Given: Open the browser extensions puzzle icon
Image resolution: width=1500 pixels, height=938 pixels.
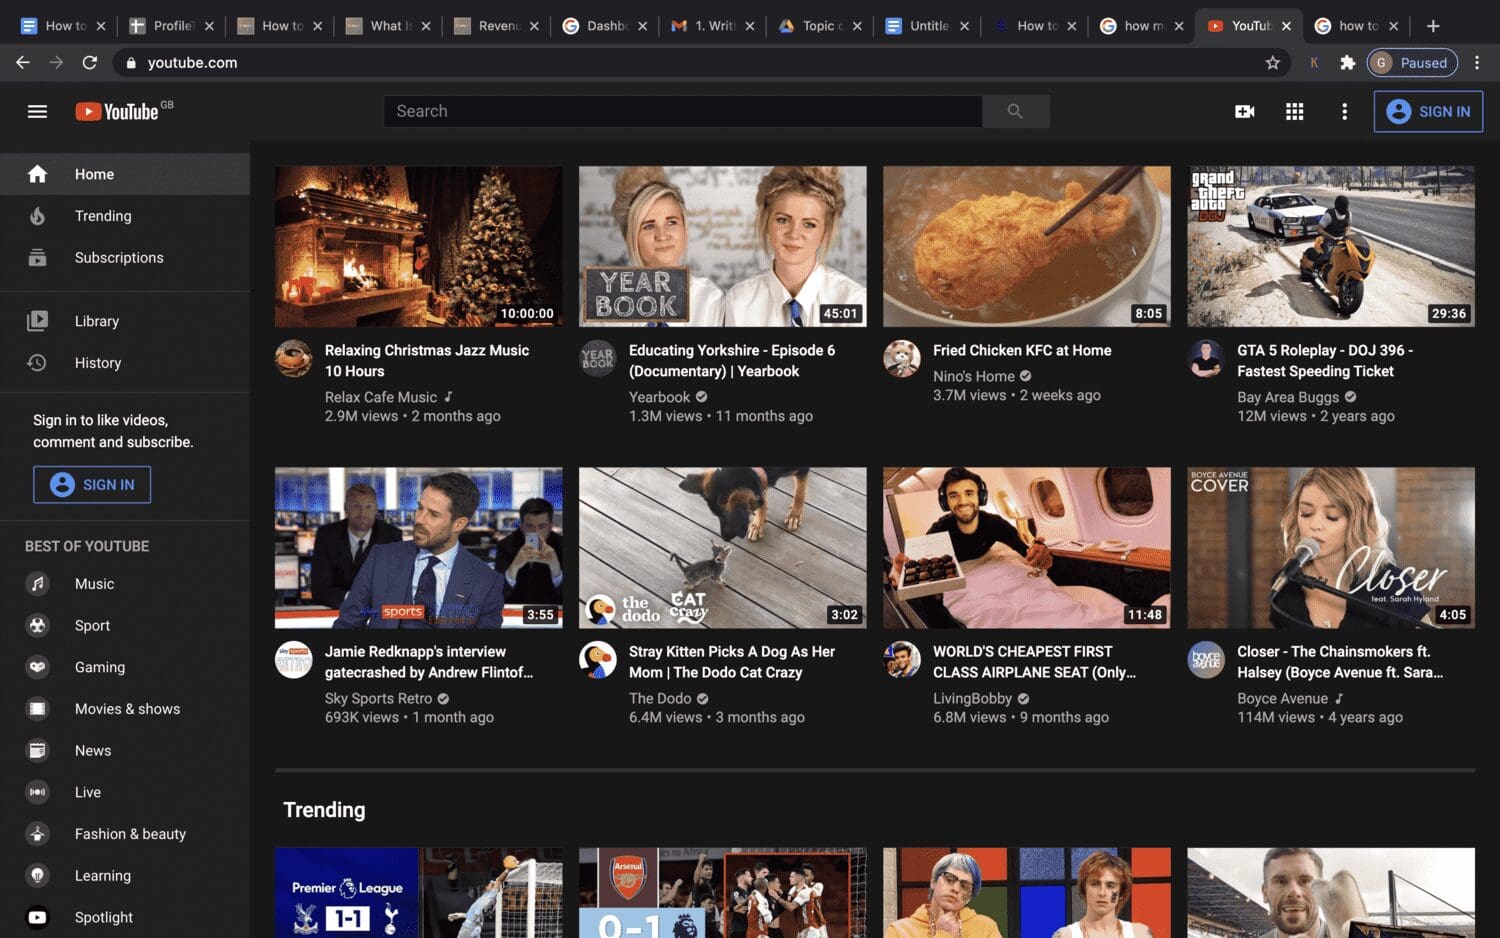Looking at the screenshot, I should [1347, 62].
